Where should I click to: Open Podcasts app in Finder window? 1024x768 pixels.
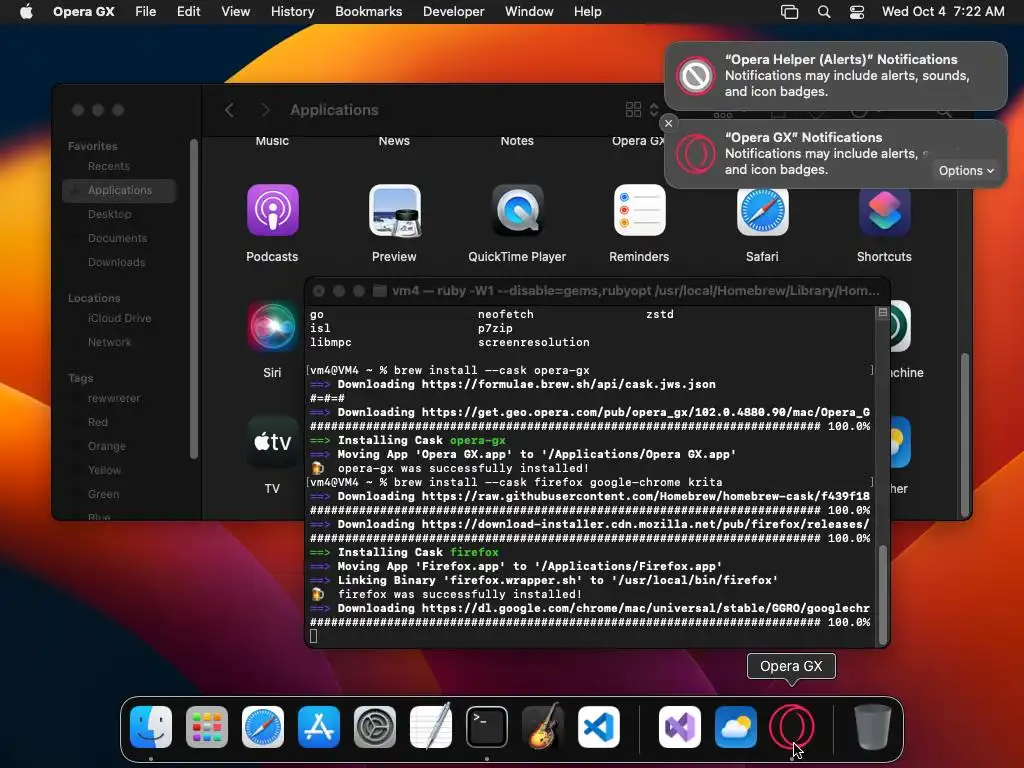[272, 210]
